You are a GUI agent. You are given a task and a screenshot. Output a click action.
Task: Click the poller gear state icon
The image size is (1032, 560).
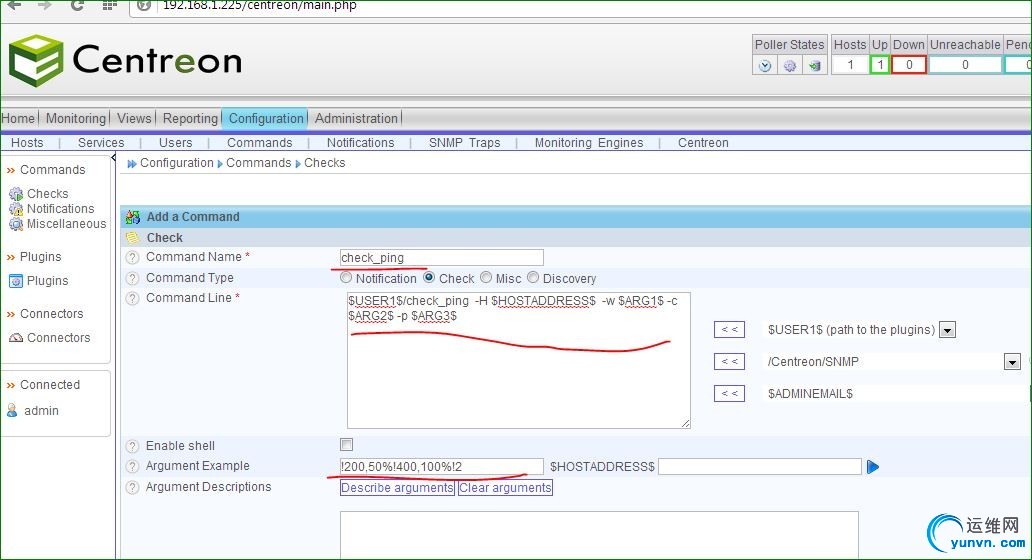click(790, 65)
